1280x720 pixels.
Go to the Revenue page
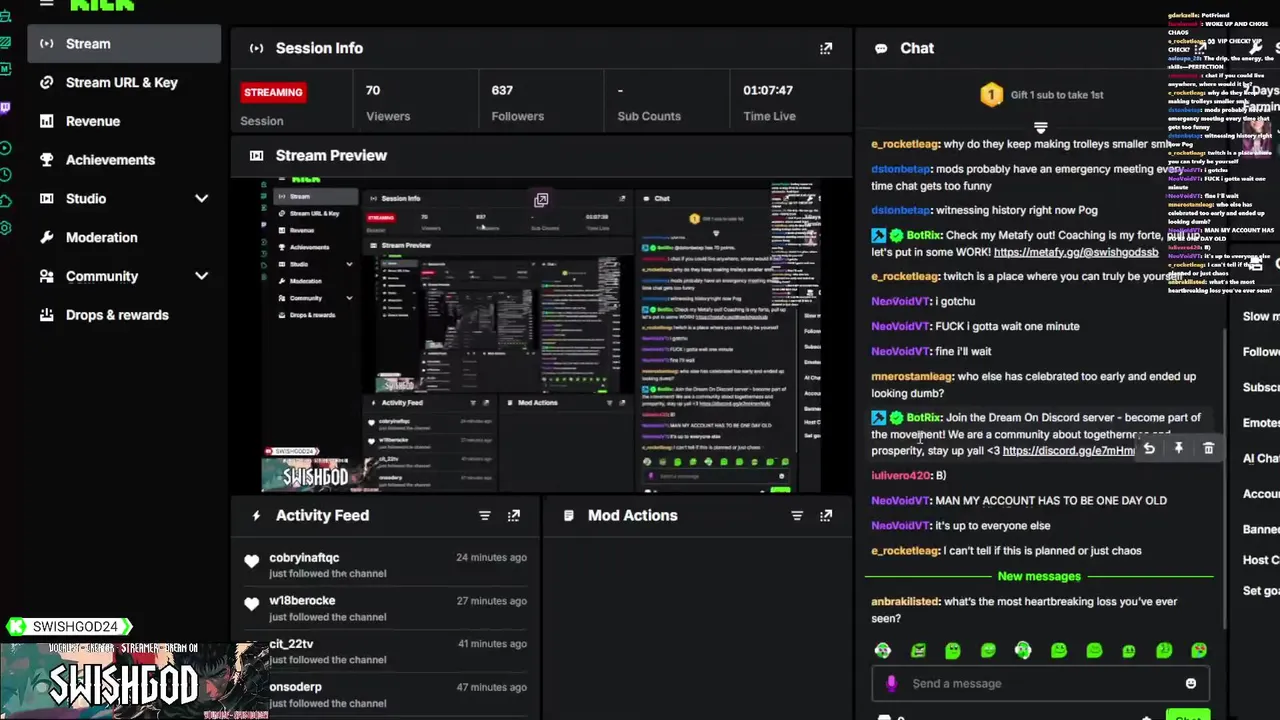pyautogui.click(x=125, y=121)
